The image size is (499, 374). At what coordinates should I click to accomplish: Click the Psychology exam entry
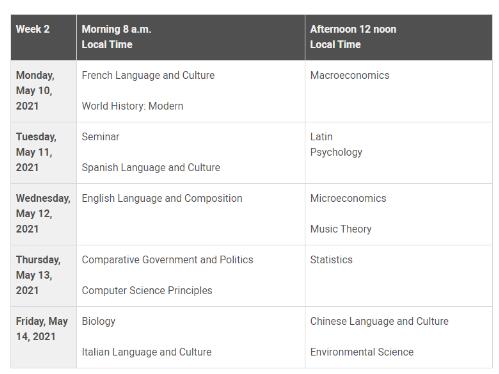(x=336, y=152)
